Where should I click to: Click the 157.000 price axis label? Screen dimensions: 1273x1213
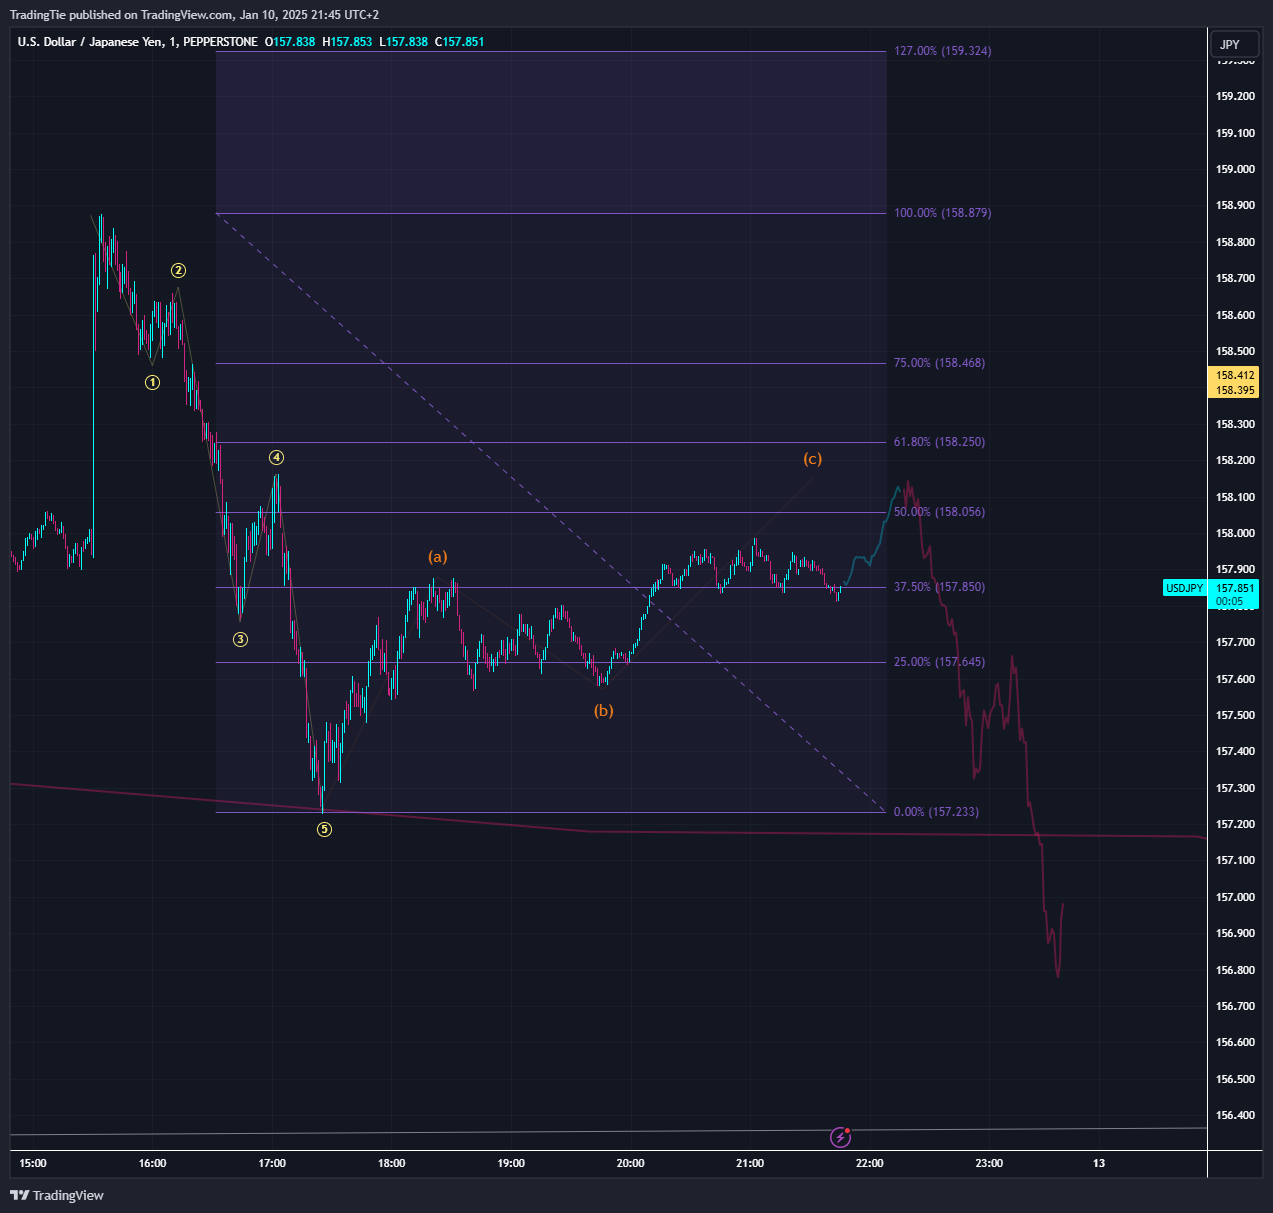1235,898
